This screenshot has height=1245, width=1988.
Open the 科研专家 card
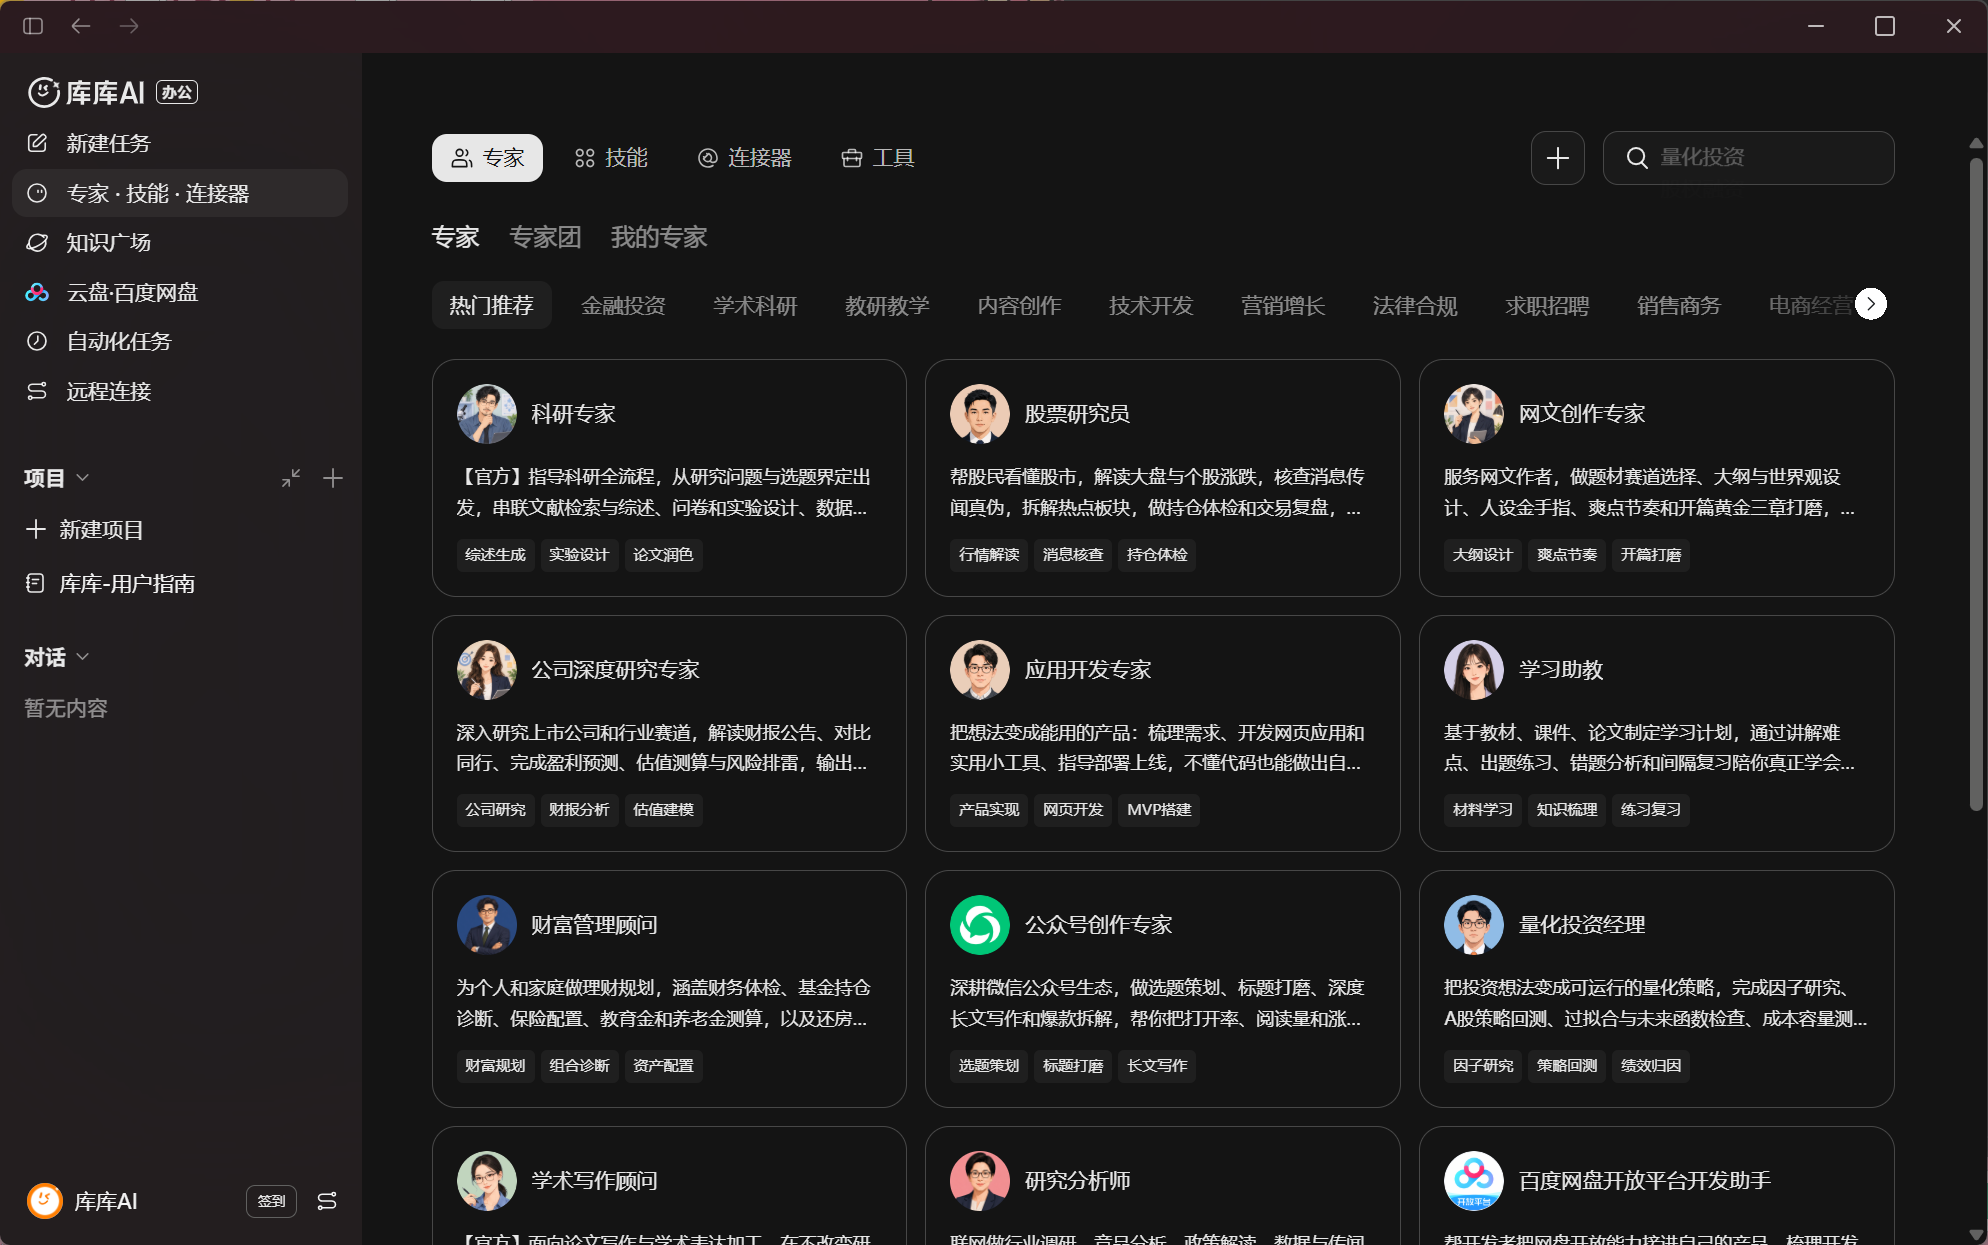669,478
